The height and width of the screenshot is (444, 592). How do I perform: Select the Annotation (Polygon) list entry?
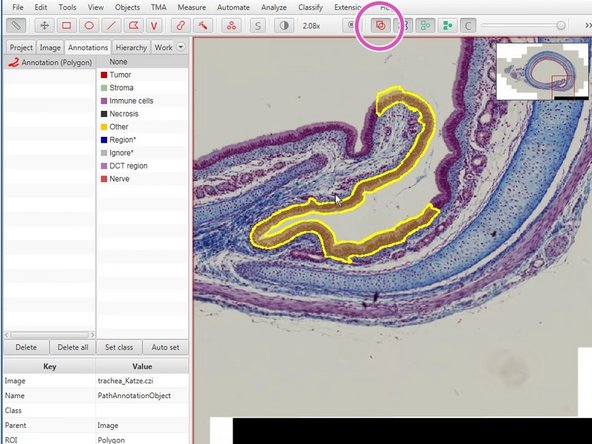pyautogui.click(x=50, y=62)
